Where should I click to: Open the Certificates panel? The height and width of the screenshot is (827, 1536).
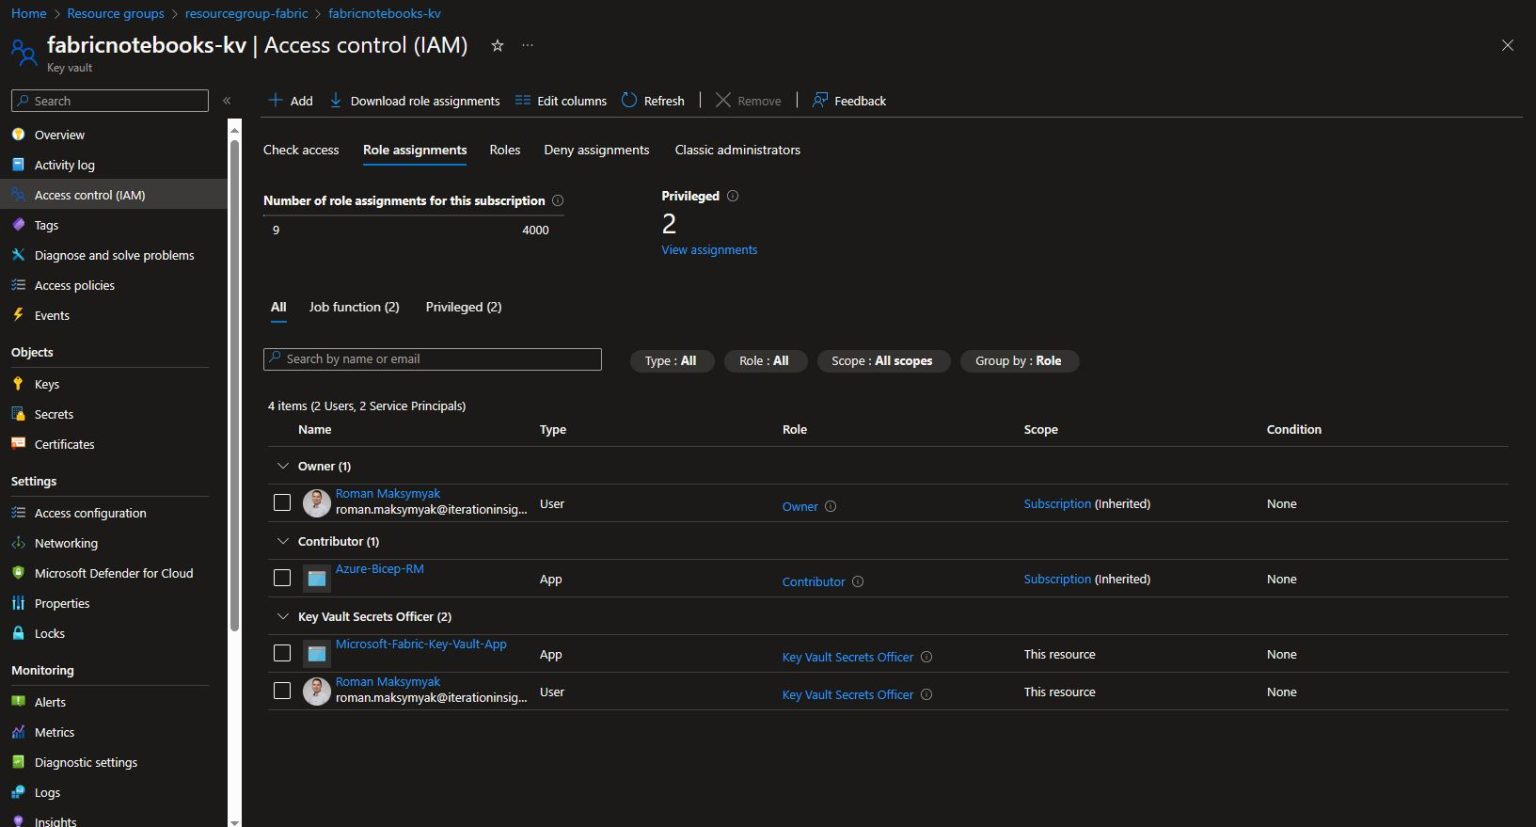pos(64,444)
